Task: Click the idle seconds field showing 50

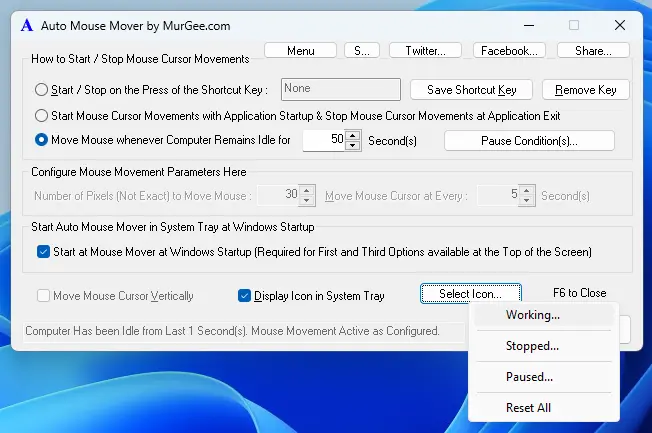Action: point(324,140)
